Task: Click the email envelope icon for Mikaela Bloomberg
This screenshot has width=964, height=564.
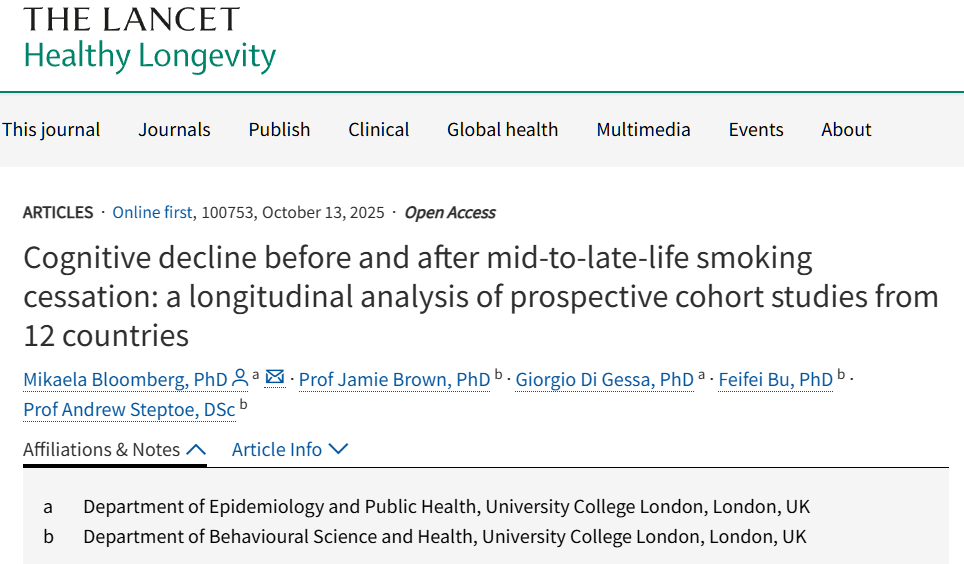Action: click(275, 378)
